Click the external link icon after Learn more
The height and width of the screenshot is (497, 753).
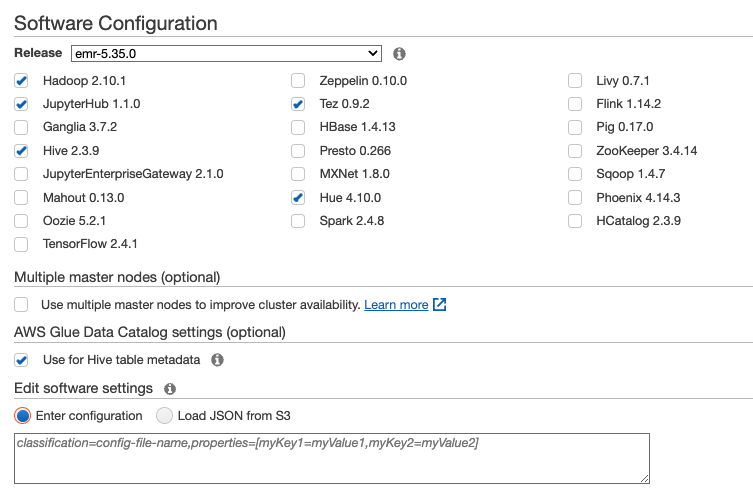(x=439, y=304)
